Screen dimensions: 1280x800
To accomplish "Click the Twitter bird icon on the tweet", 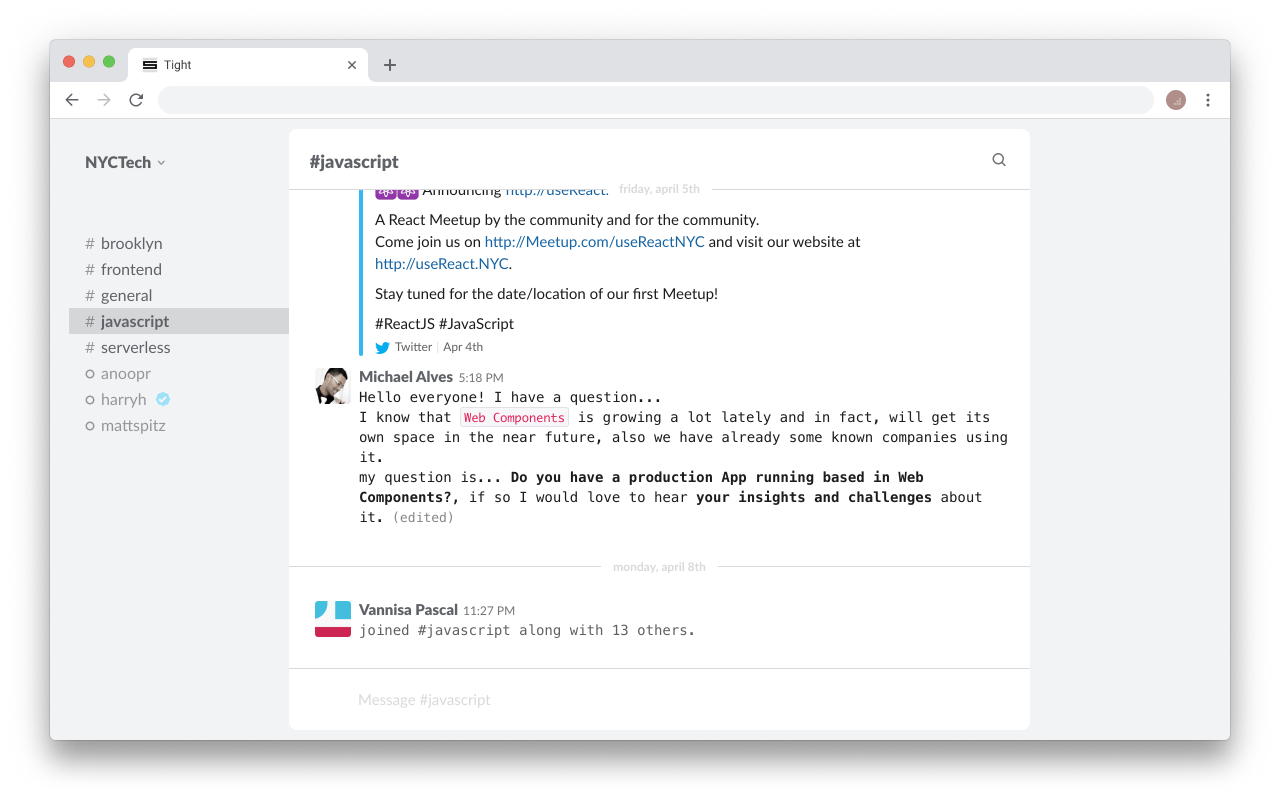I will pos(381,346).
